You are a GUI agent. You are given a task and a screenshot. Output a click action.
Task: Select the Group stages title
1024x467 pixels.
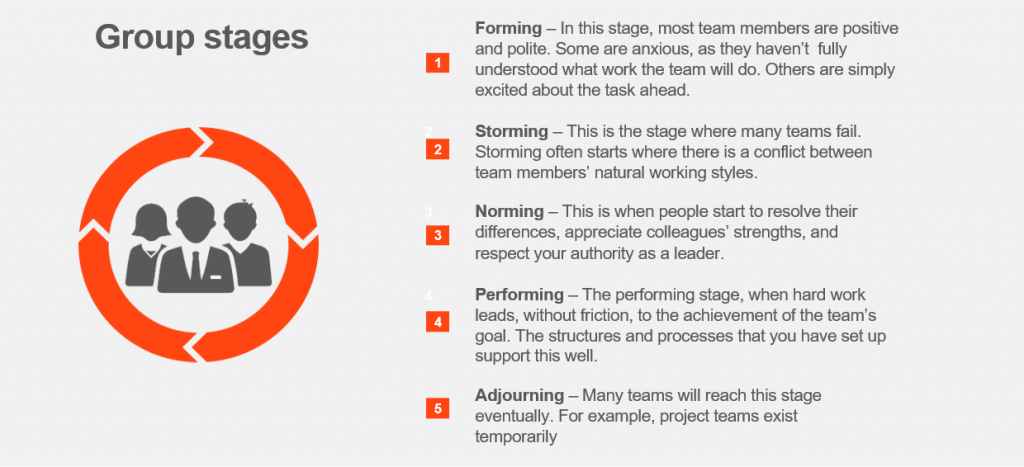click(x=202, y=37)
